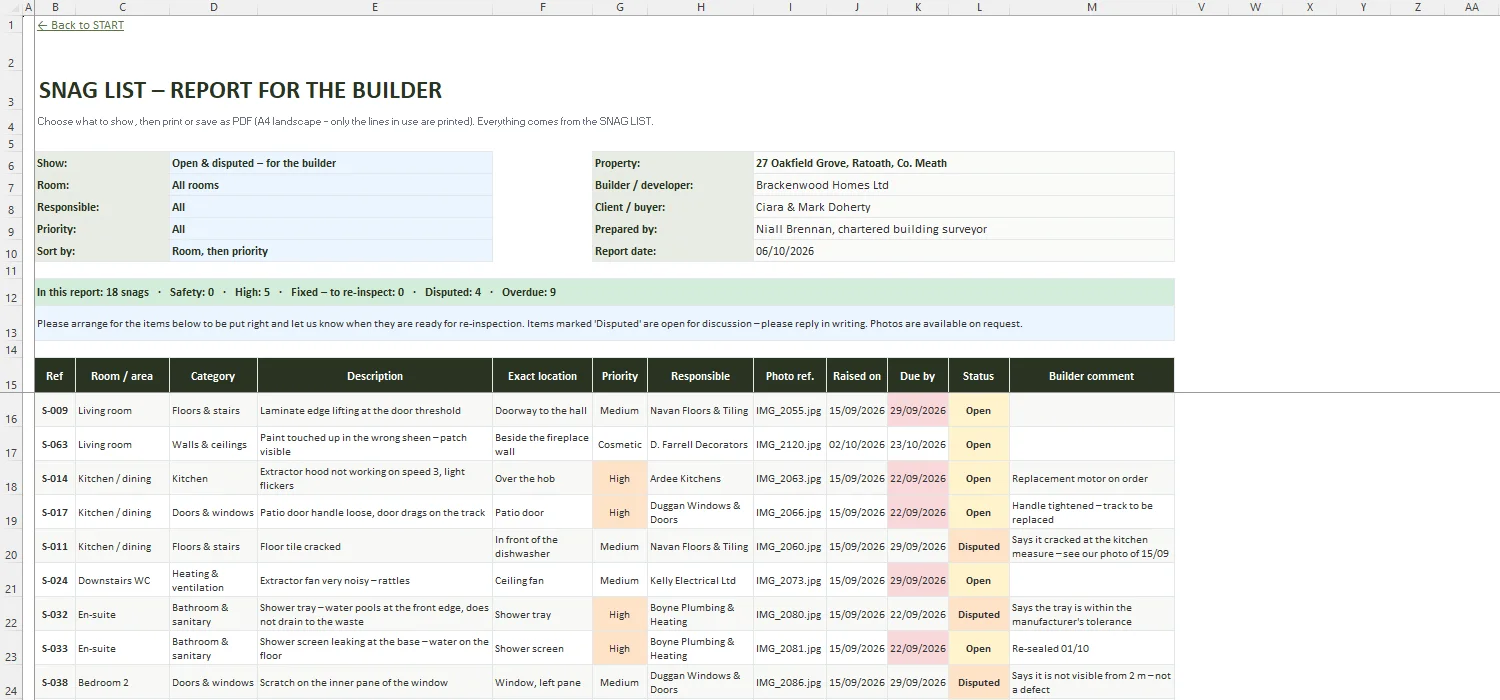Open the Sort by cell 'Room, then priority'
This screenshot has width=1500, height=700.
[331, 251]
